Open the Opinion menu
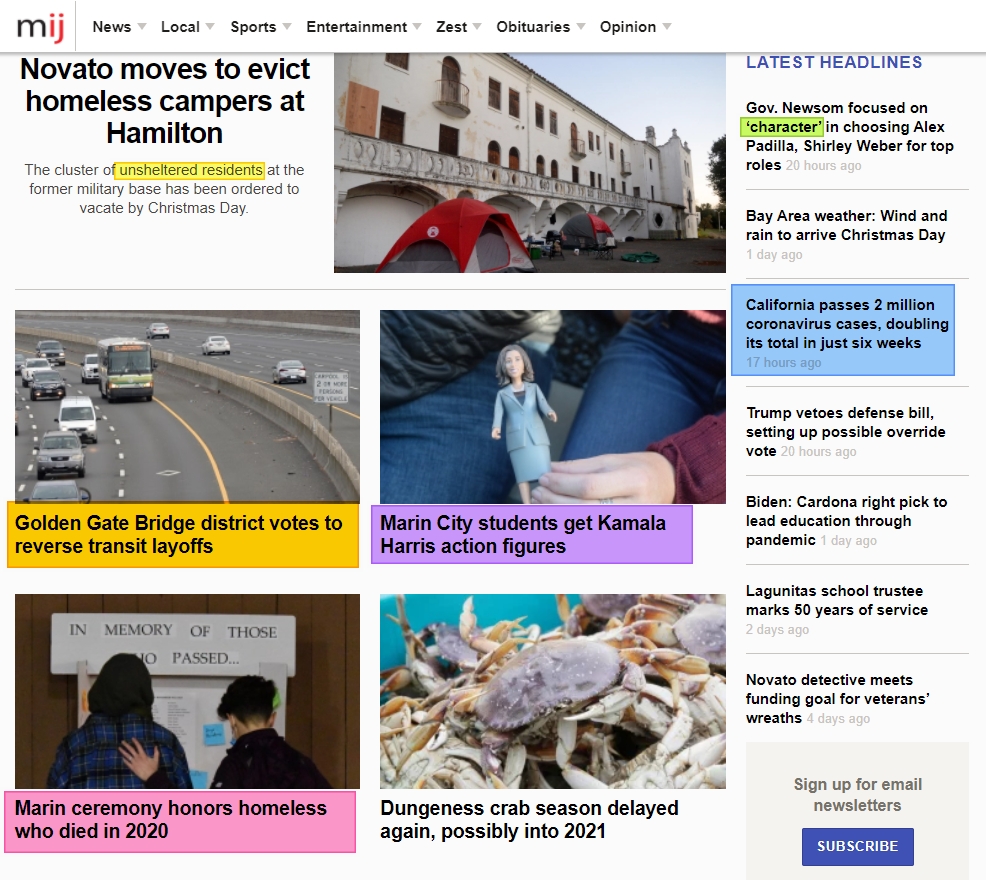This screenshot has width=986, height=880. 628,27
